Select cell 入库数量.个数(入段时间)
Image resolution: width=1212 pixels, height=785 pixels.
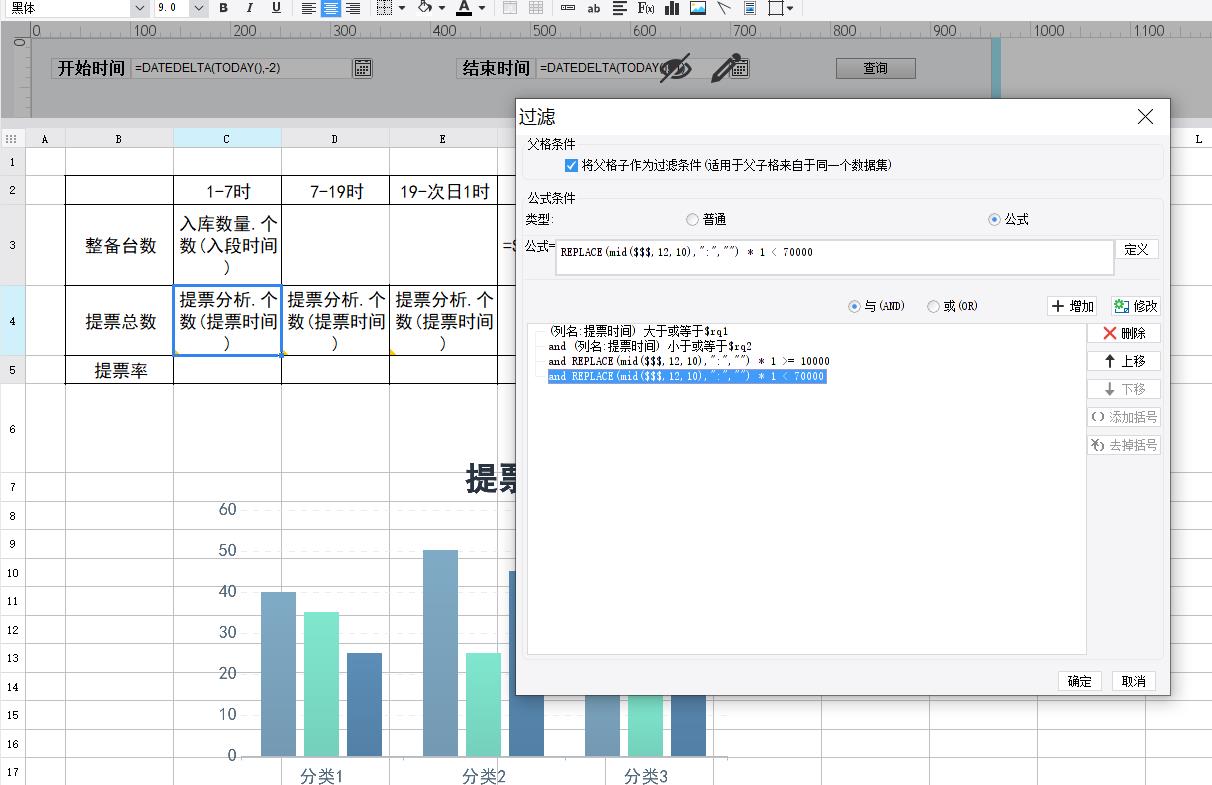pyautogui.click(x=227, y=245)
